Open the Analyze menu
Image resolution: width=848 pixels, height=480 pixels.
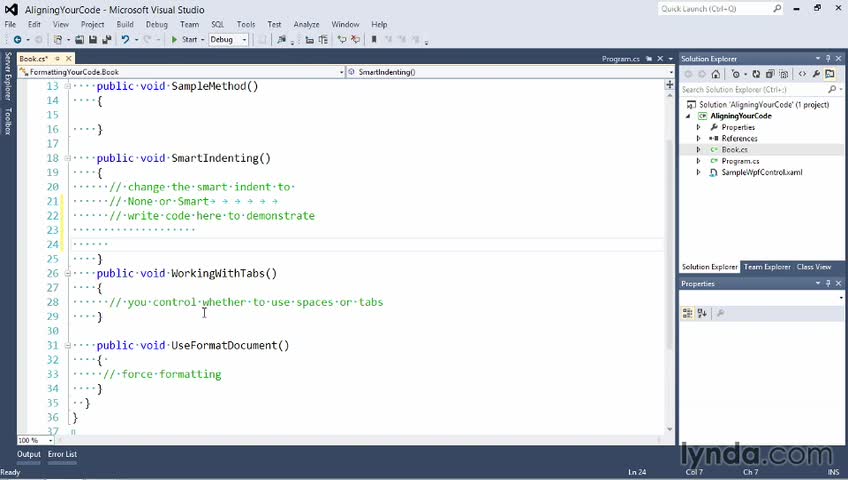(307, 24)
